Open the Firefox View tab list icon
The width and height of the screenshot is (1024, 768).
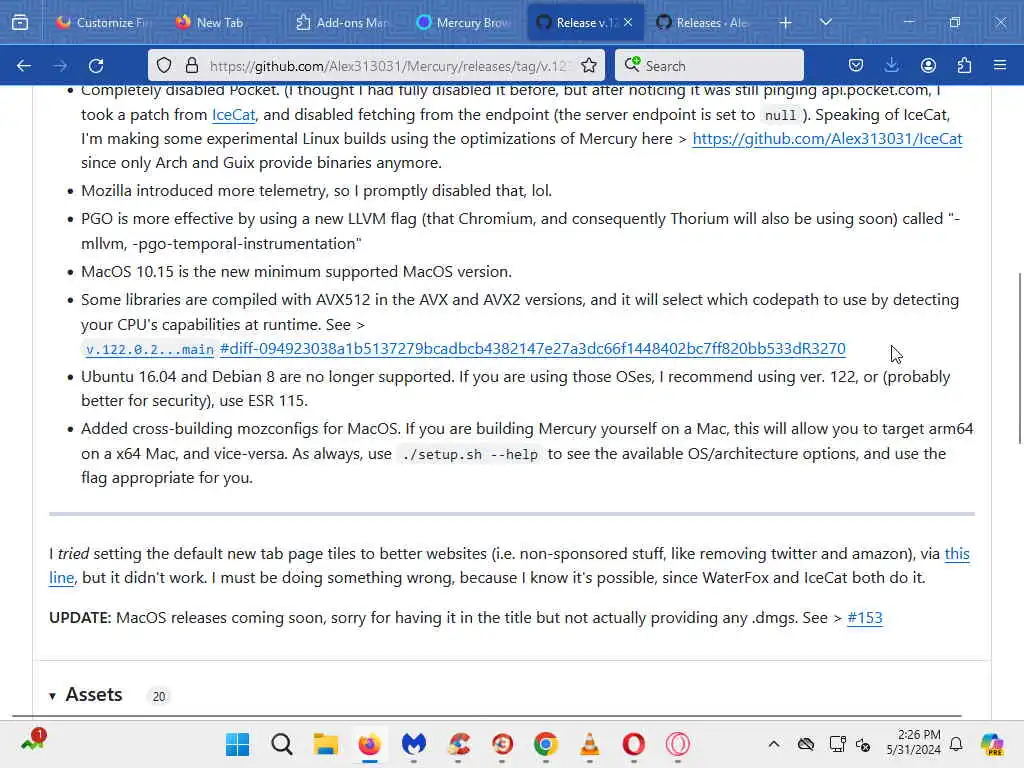click(20, 22)
